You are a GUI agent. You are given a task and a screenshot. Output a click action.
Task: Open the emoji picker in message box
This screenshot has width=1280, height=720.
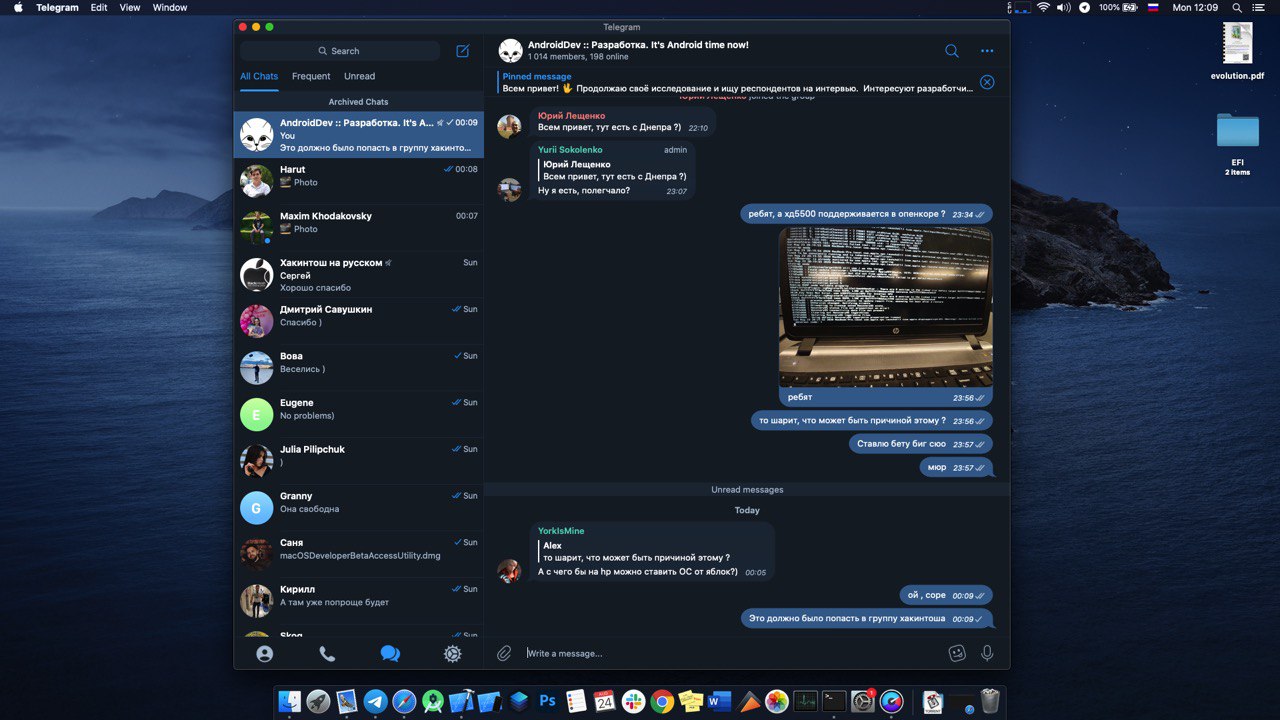click(957, 653)
